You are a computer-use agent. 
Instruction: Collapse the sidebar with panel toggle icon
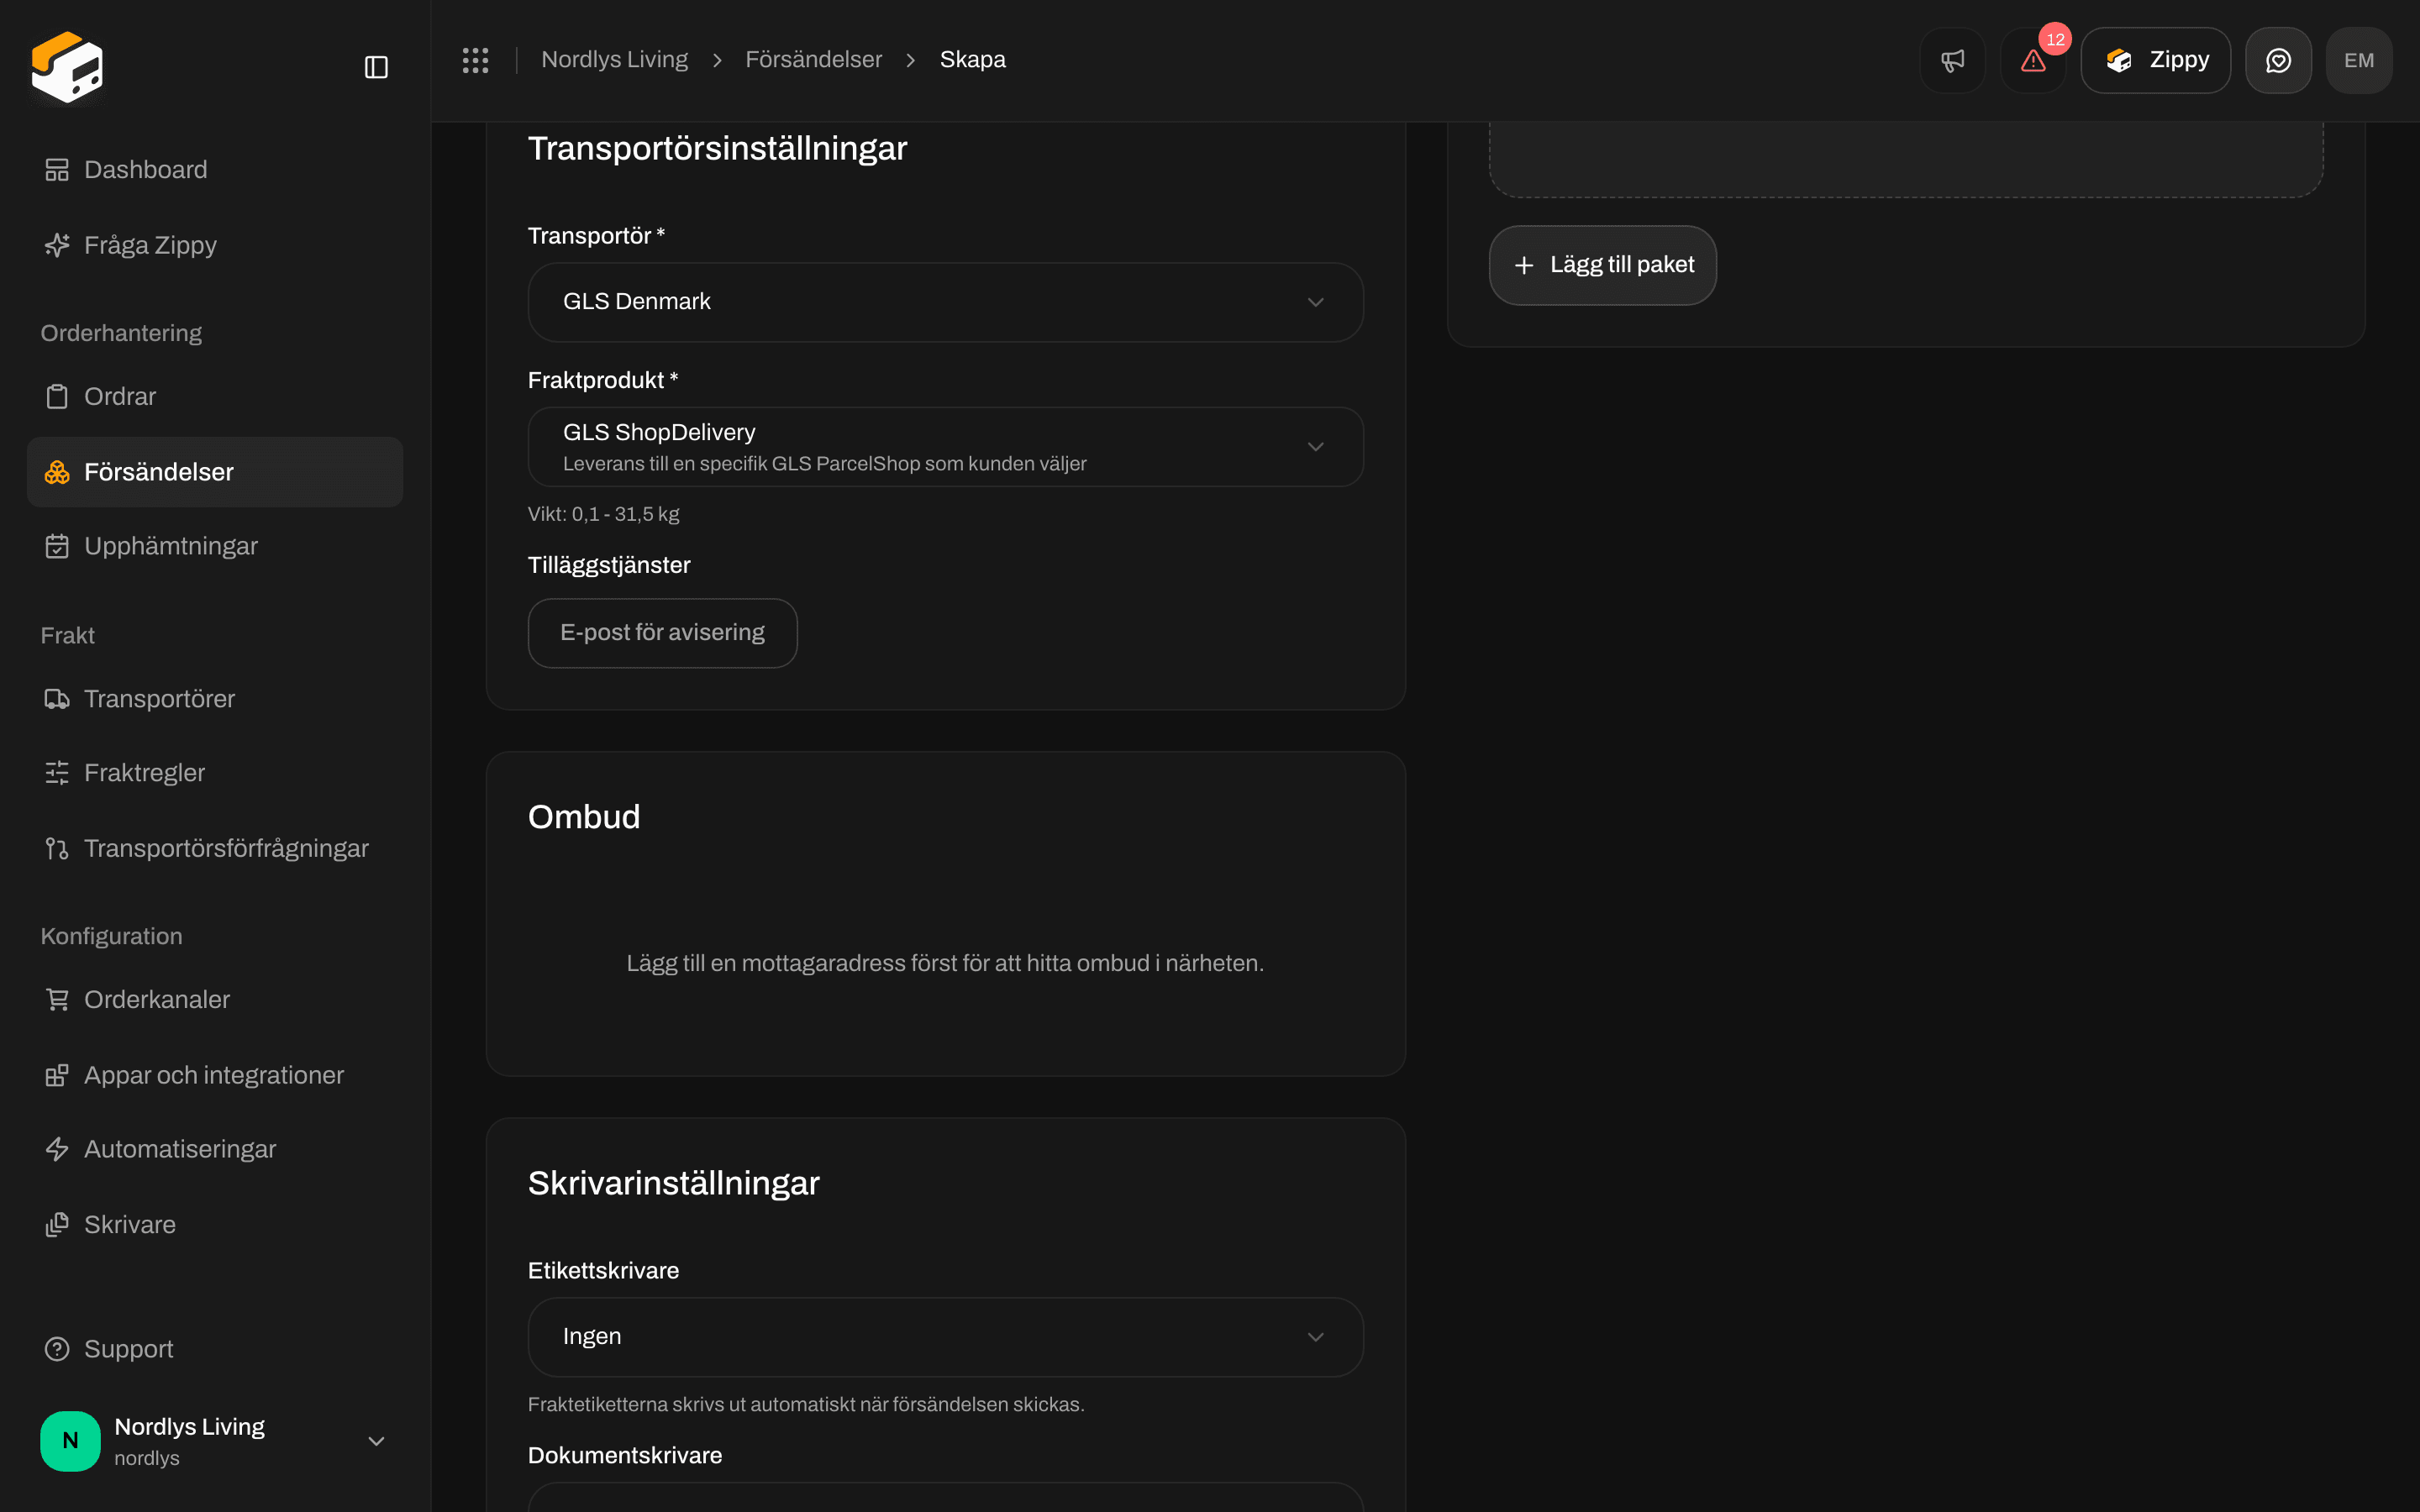(376, 67)
